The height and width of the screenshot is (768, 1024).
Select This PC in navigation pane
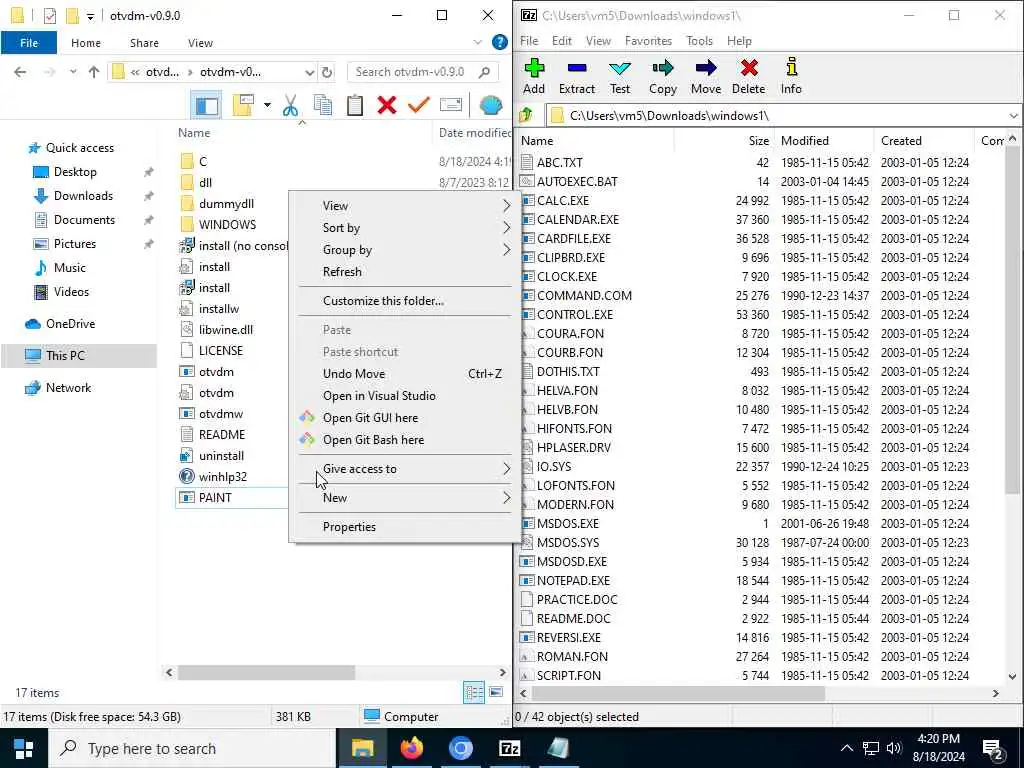coord(78,356)
